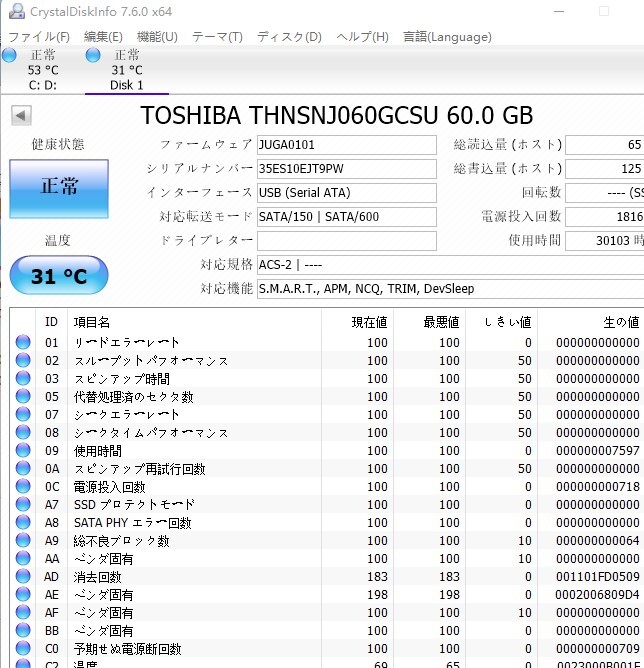Screen dimensions: 644x668
Task: Click the ACS-2 standard field
Action: 451,265
